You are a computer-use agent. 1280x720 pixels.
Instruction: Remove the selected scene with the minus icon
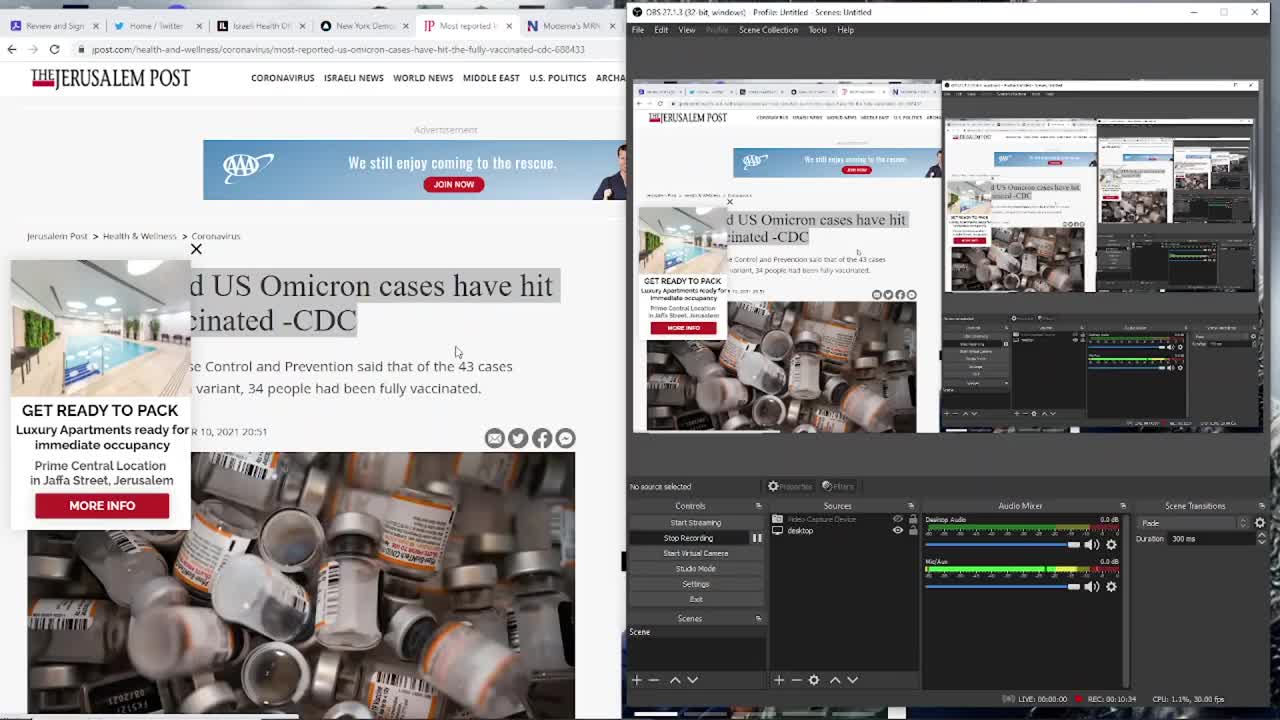click(654, 680)
